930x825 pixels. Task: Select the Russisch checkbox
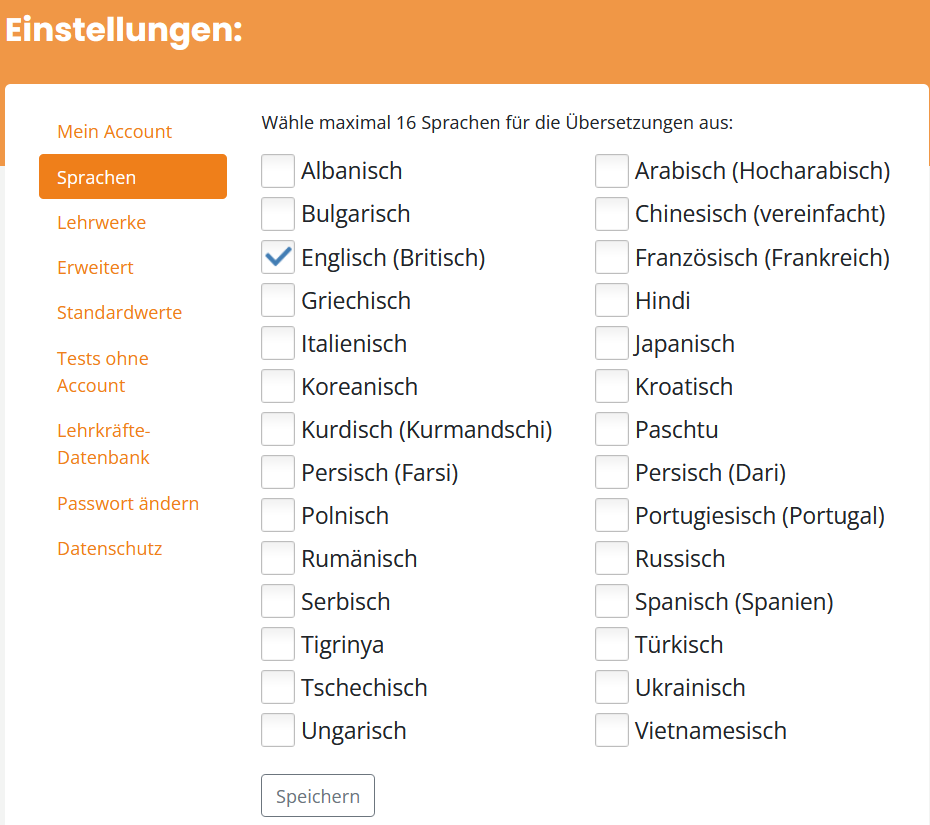pyautogui.click(x=611, y=558)
